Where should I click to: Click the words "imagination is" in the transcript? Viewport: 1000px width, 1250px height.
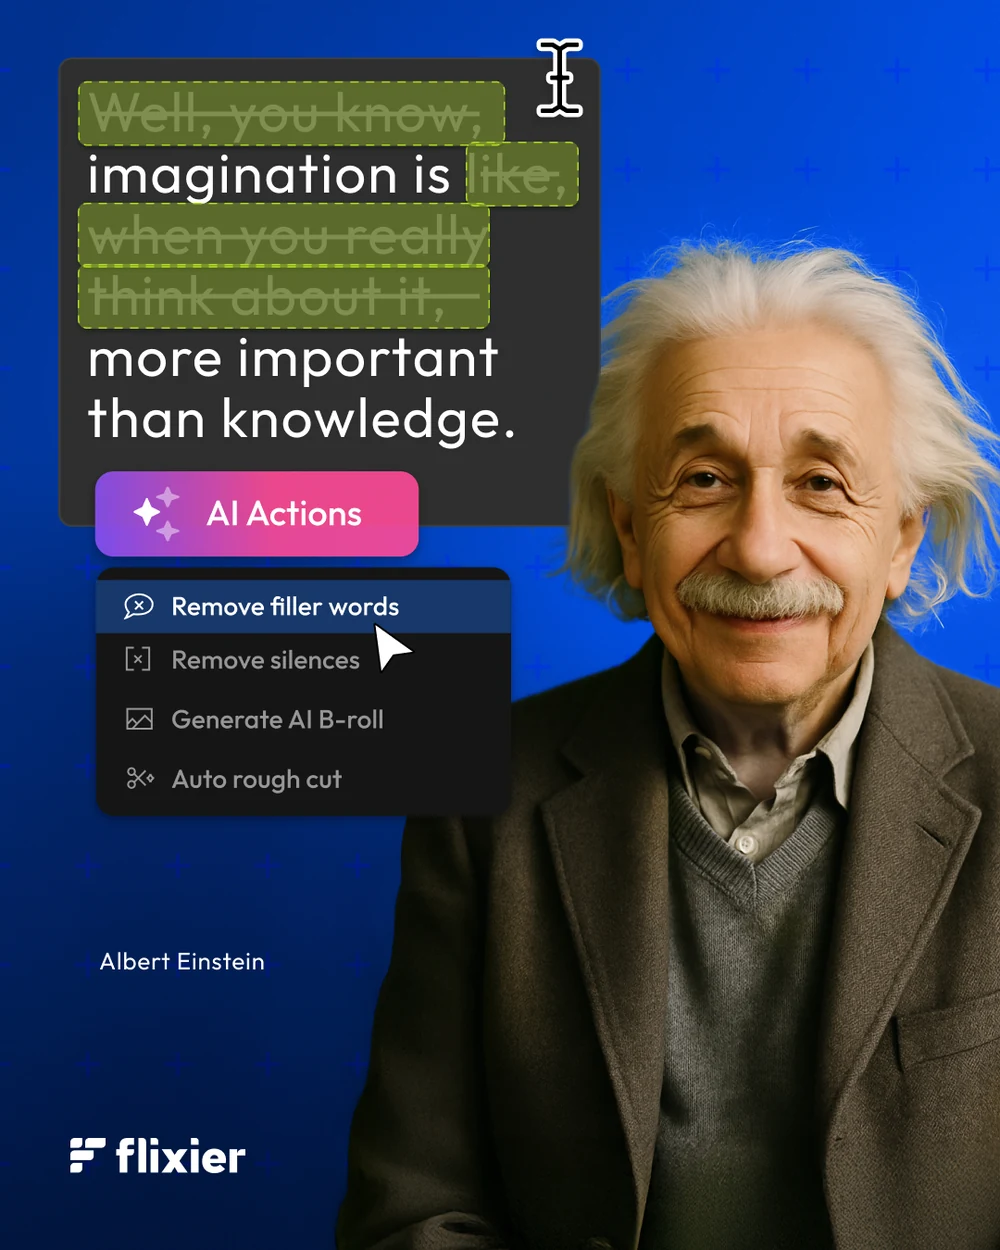(x=269, y=176)
